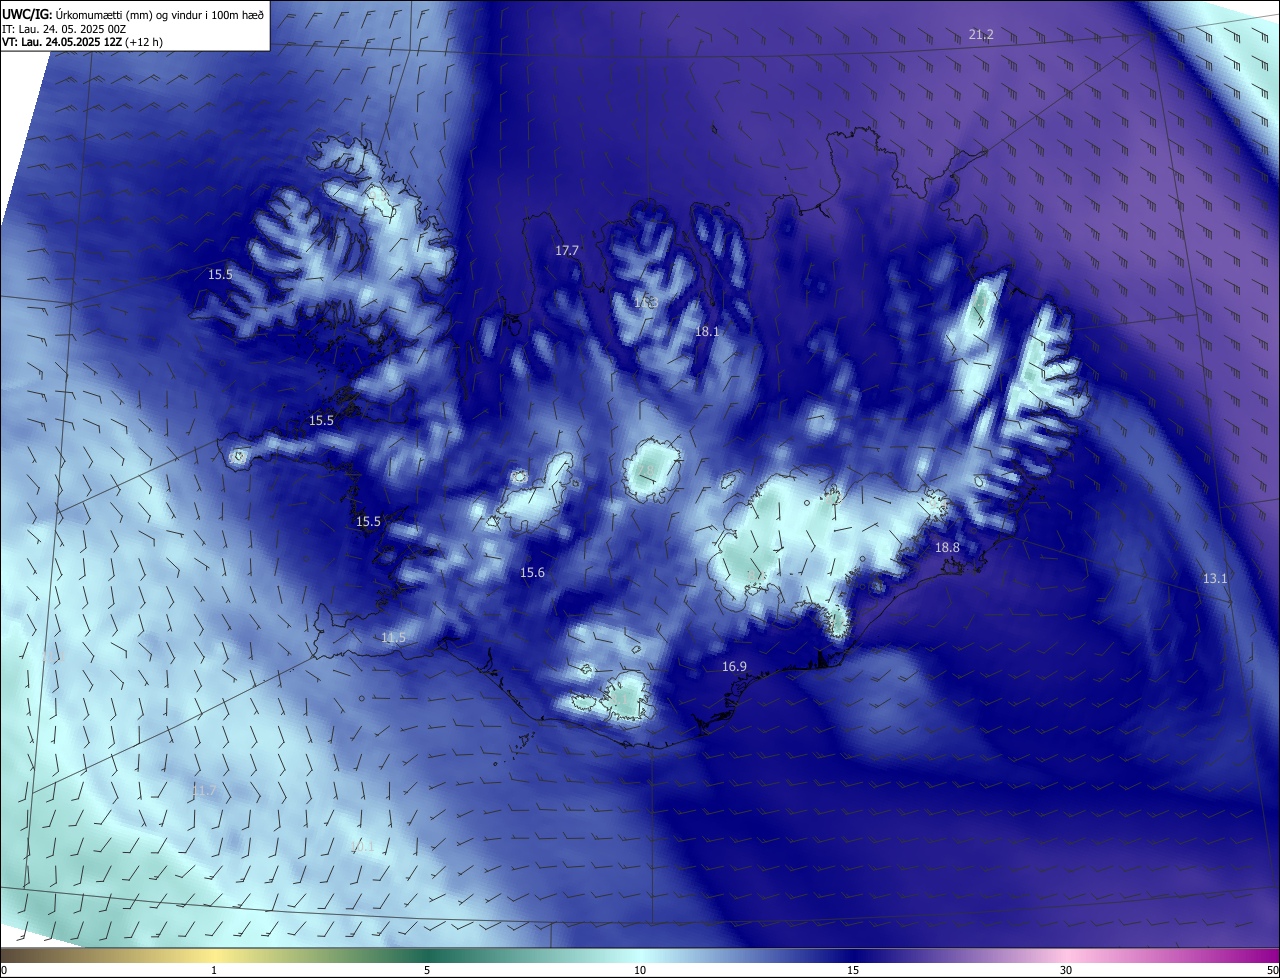Click the 18.1 value label on the map
Viewport: 1280px width, 978px height.
click(707, 331)
